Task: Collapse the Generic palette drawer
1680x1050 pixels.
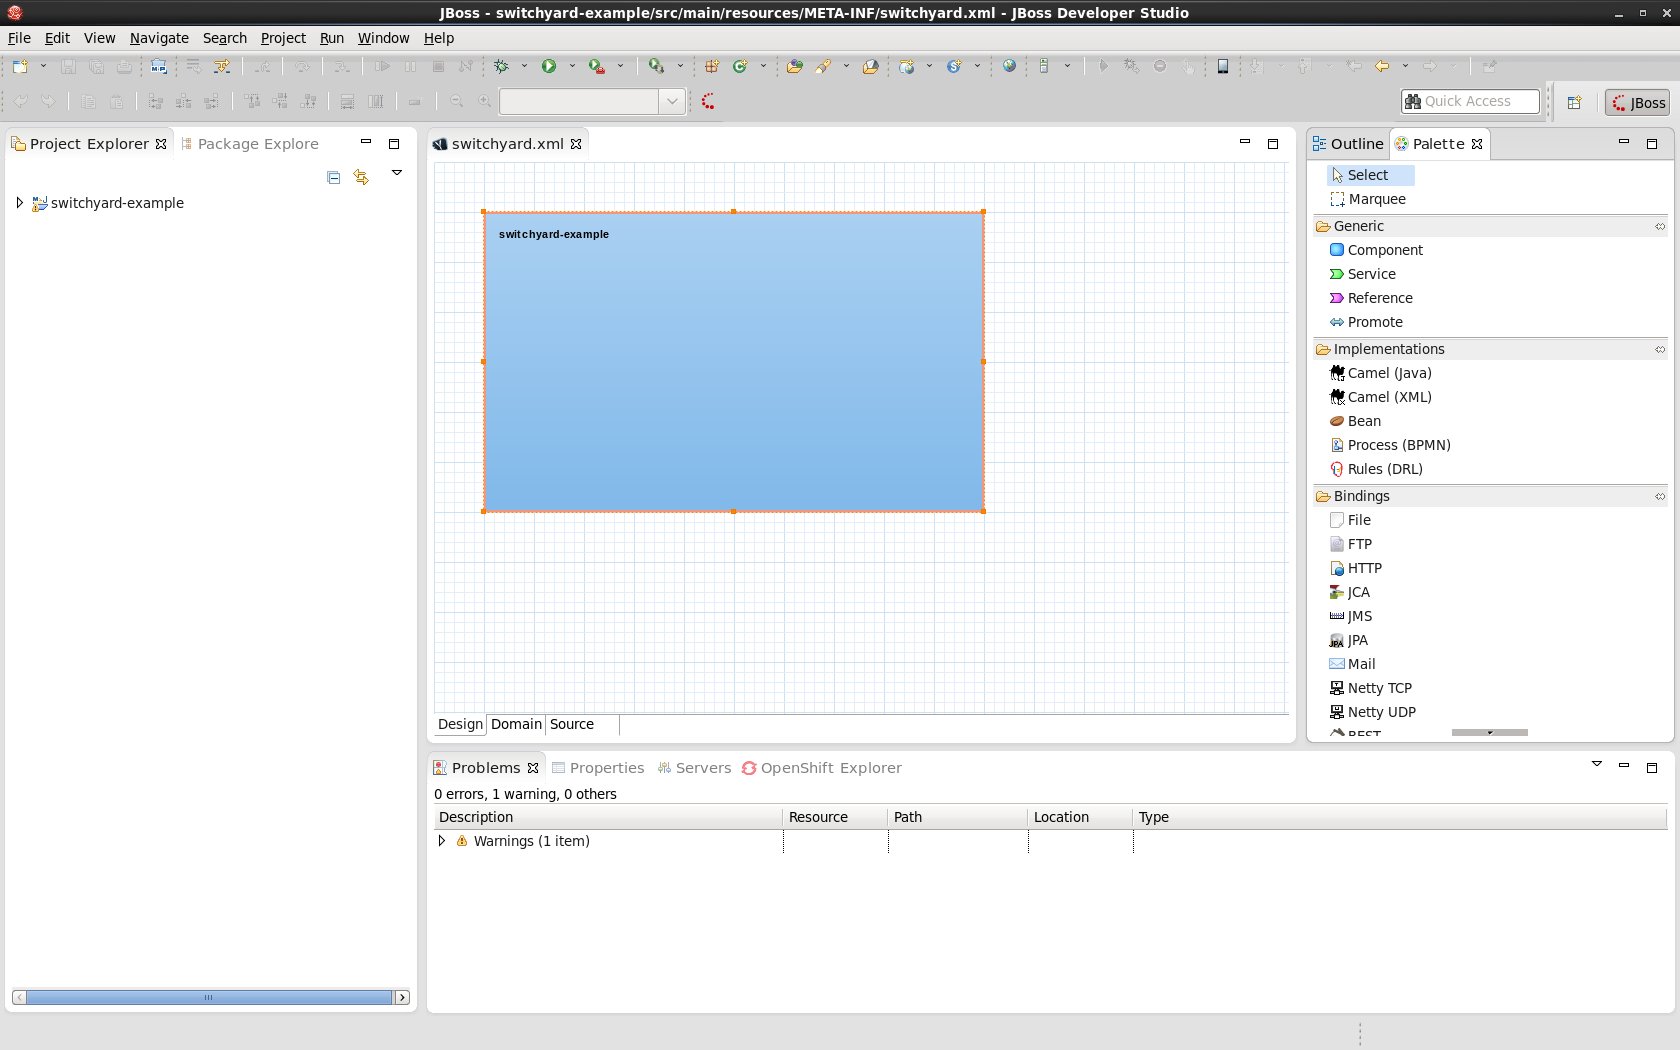Action: click(1660, 226)
